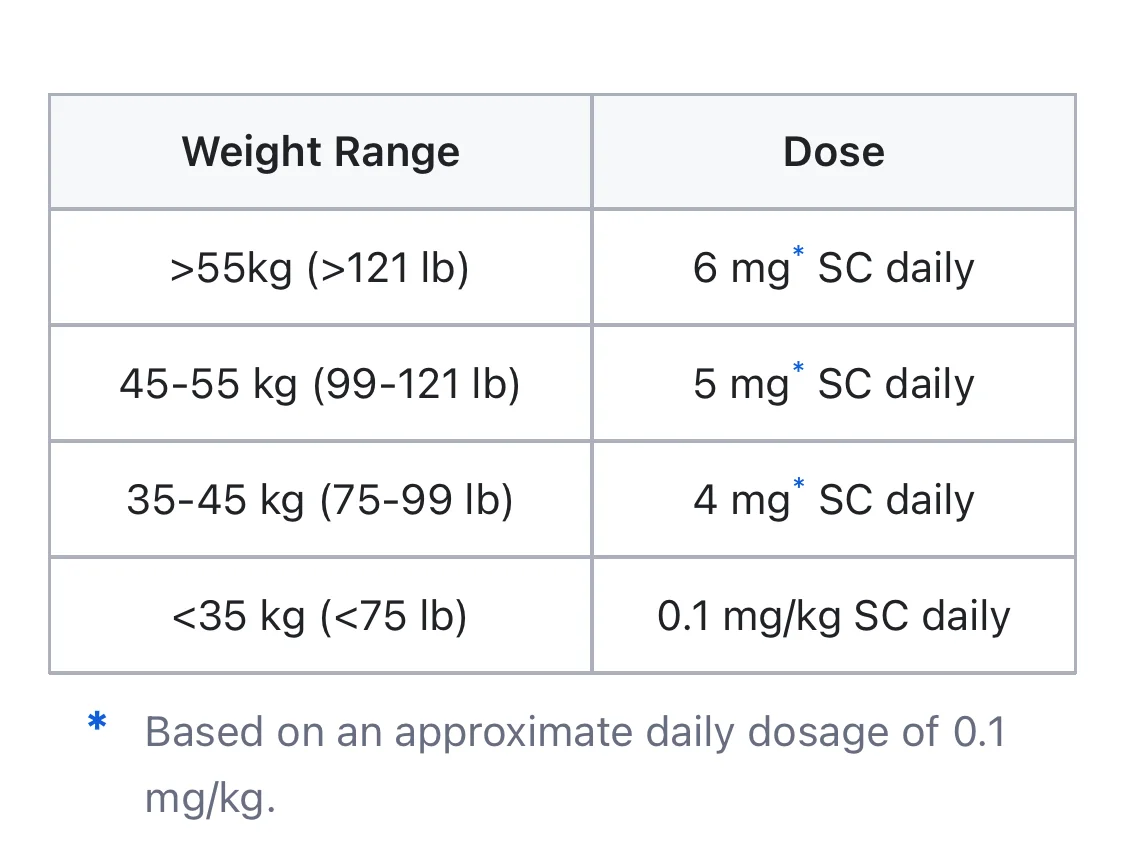
Task: Select the >55kg (>121 lb) cell
Action: [320, 268]
